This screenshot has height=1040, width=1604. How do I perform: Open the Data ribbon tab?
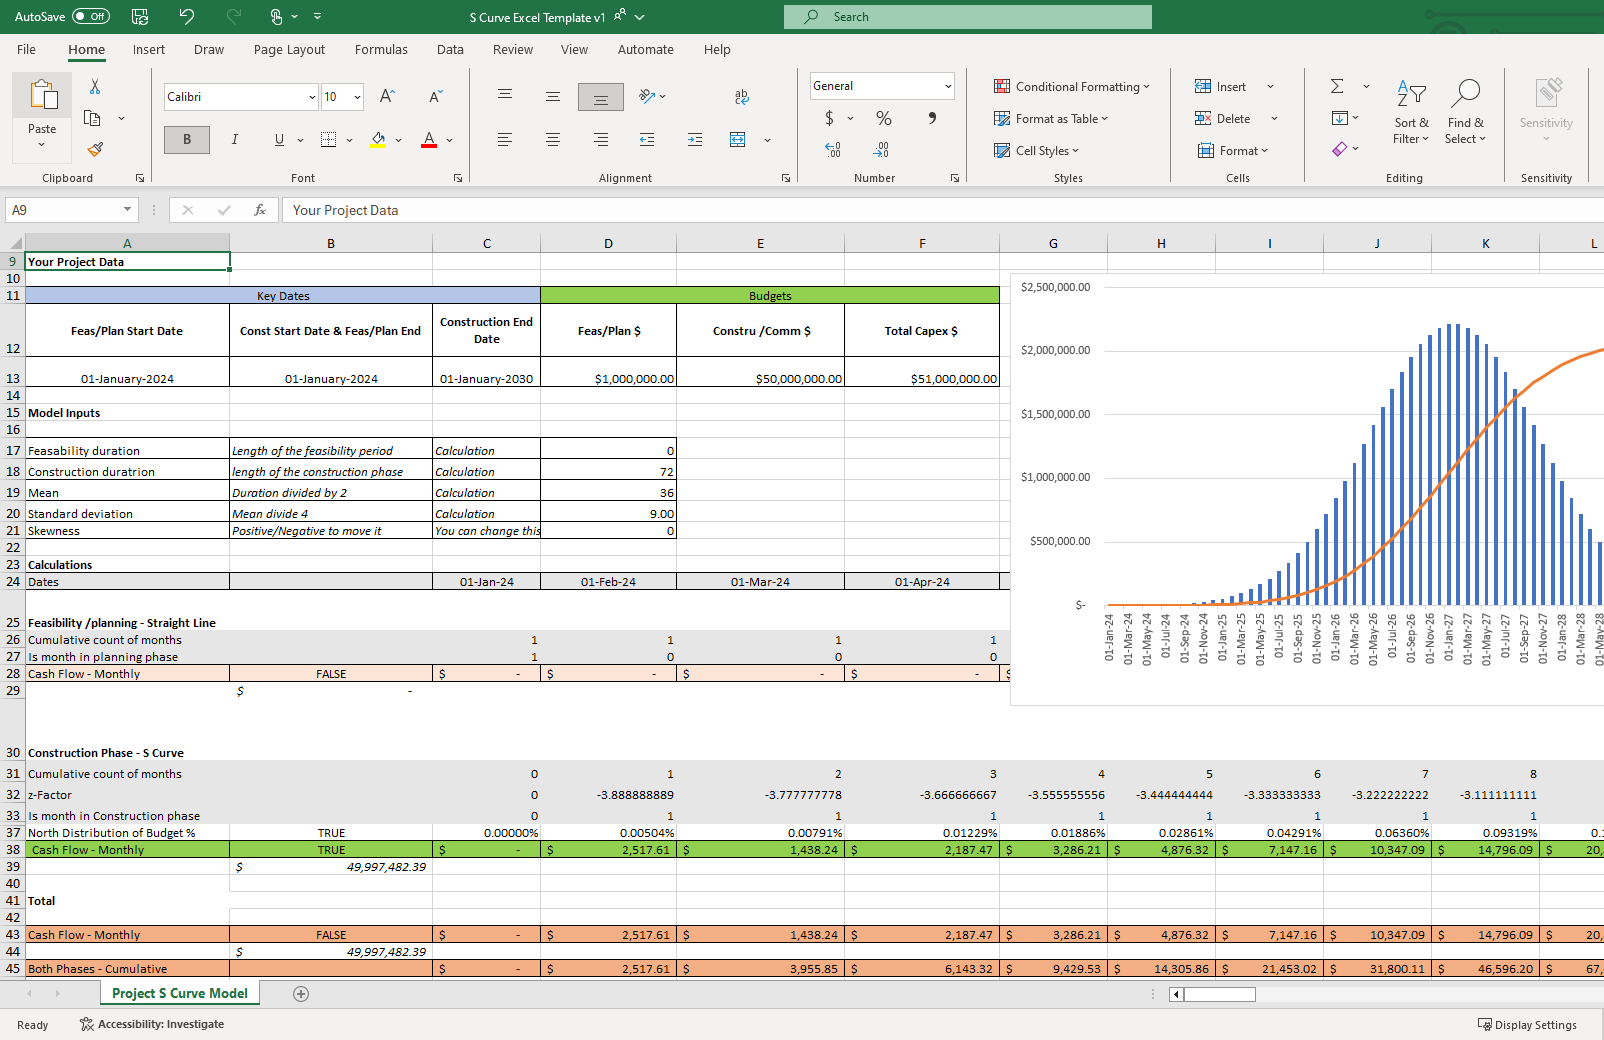tap(450, 49)
